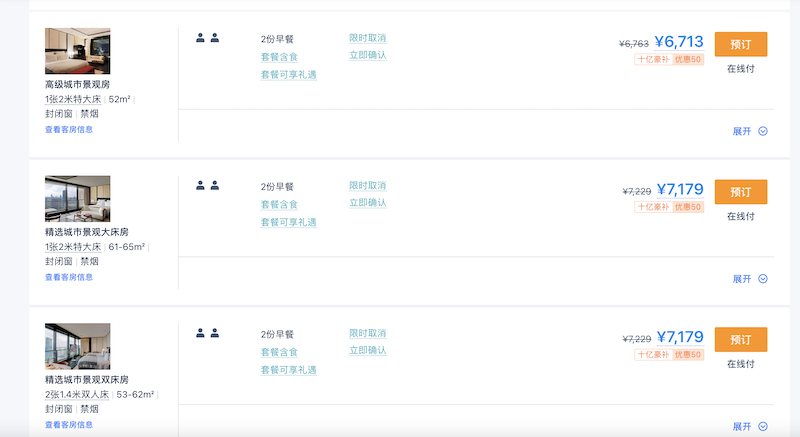Click occupancy icon for 精选城市景观双床房

[x=208, y=333]
